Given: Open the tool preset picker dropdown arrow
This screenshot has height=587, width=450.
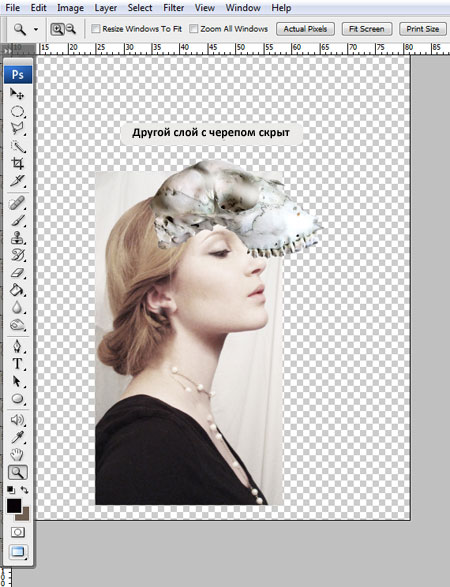Looking at the screenshot, I should point(36,29).
